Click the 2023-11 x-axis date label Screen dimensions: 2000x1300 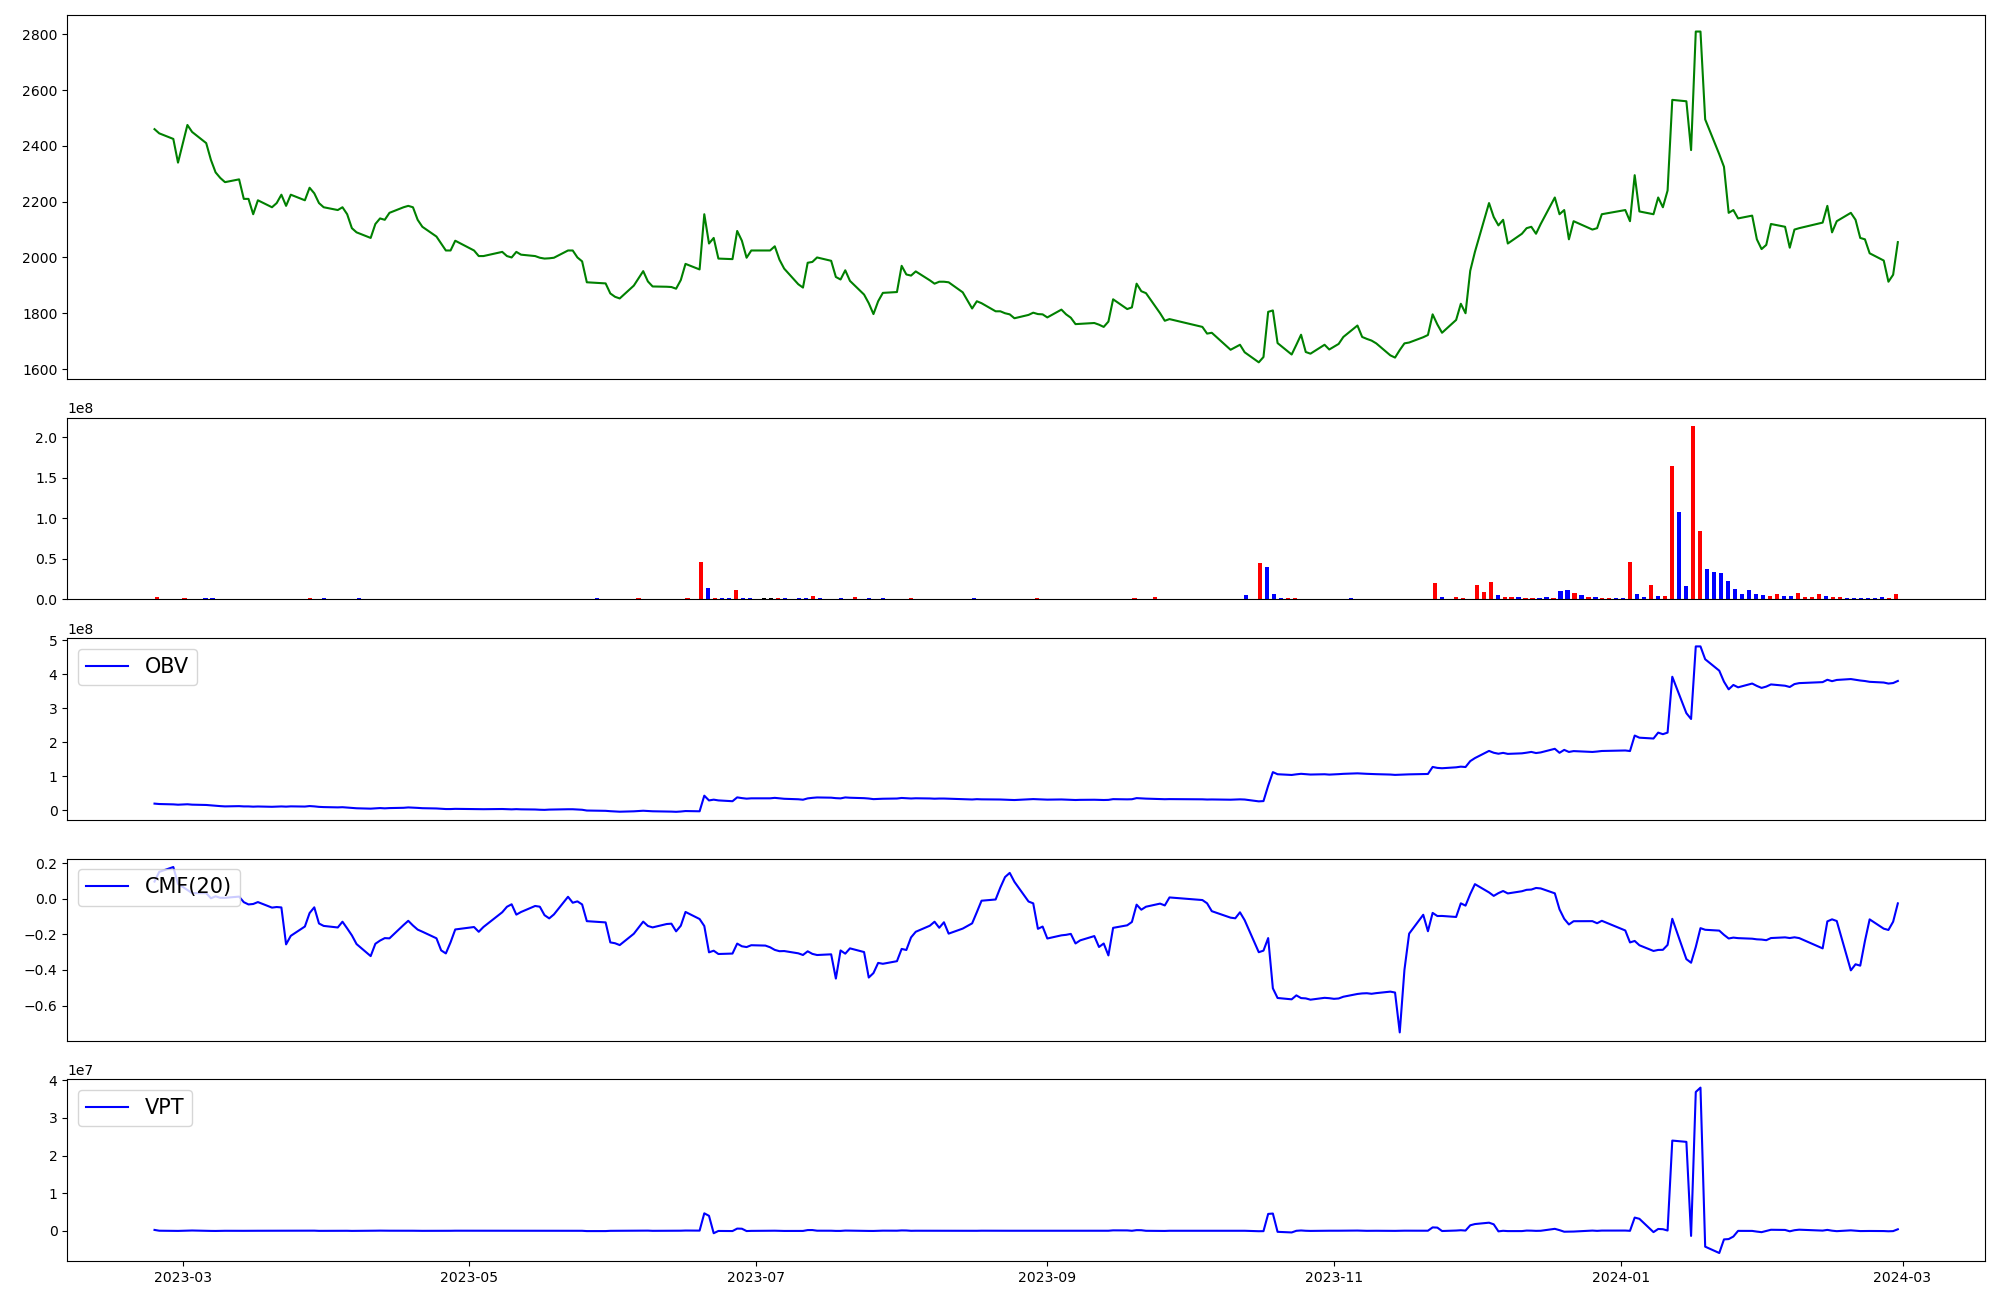click(x=1334, y=1277)
